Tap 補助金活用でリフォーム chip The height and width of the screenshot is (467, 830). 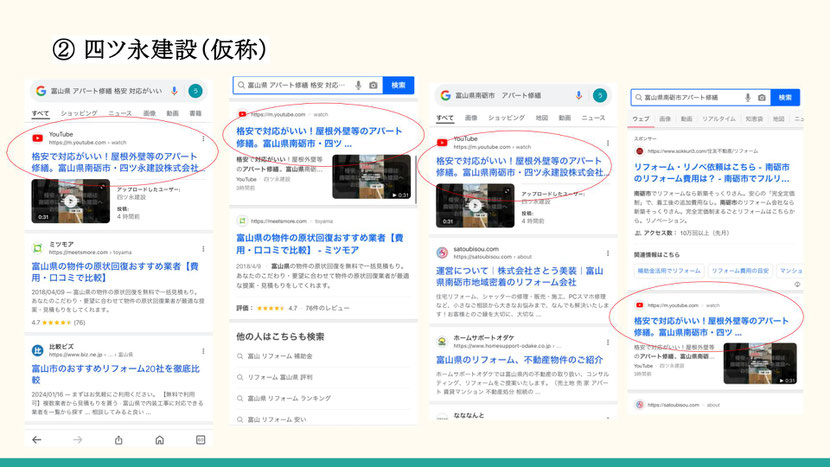[x=669, y=271]
